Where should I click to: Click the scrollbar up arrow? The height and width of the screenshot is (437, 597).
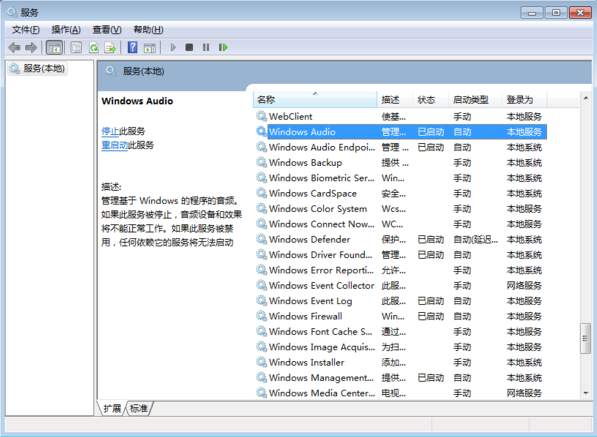586,98
